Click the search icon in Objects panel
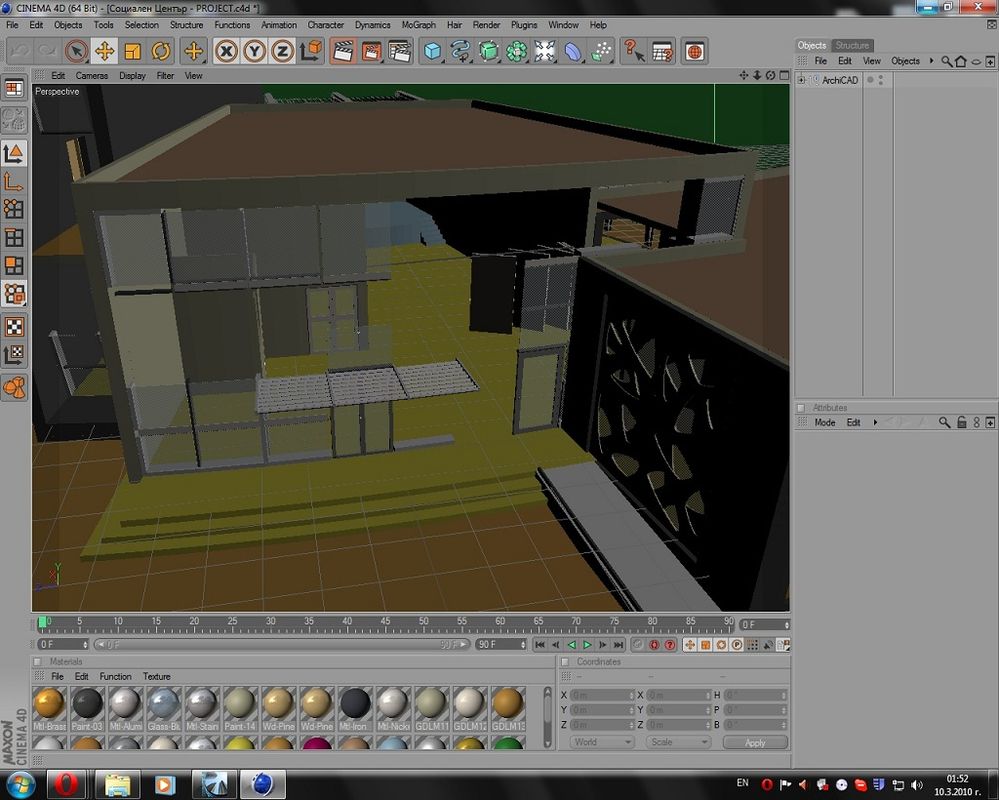The width and height of the screenshot is (999, 800). (944, 61)
